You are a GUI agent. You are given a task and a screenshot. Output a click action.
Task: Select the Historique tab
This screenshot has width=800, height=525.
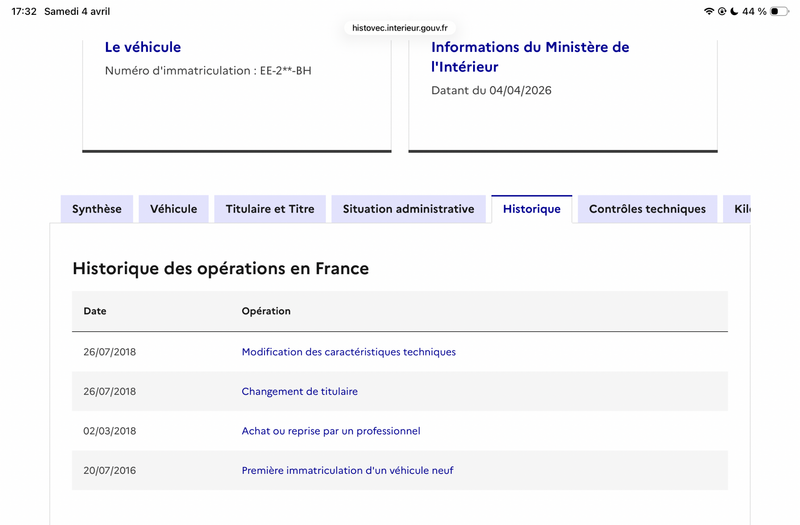tap(531, 209)
